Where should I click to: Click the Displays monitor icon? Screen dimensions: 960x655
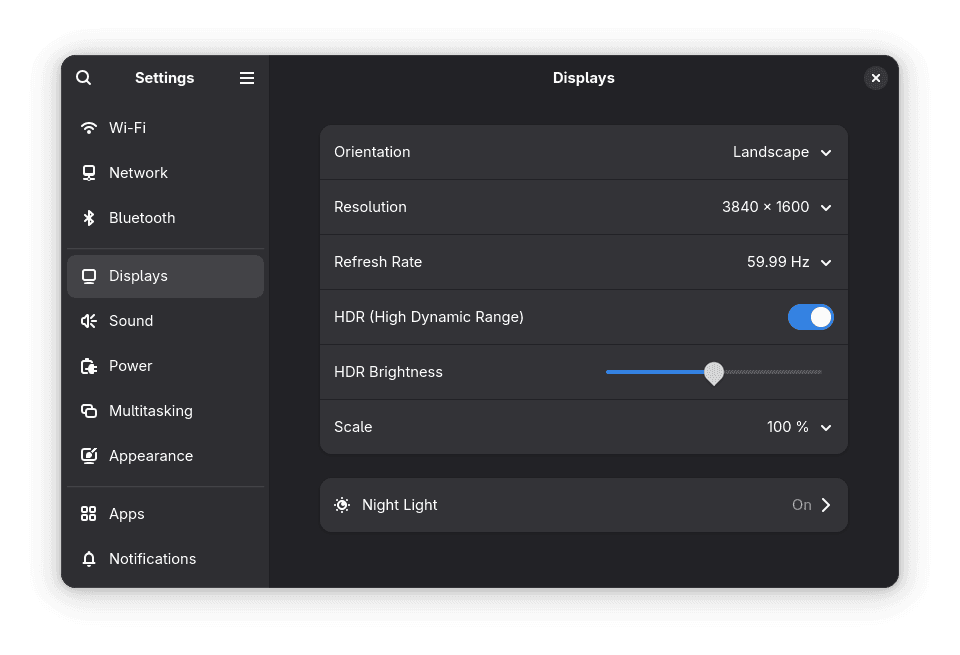89,276
